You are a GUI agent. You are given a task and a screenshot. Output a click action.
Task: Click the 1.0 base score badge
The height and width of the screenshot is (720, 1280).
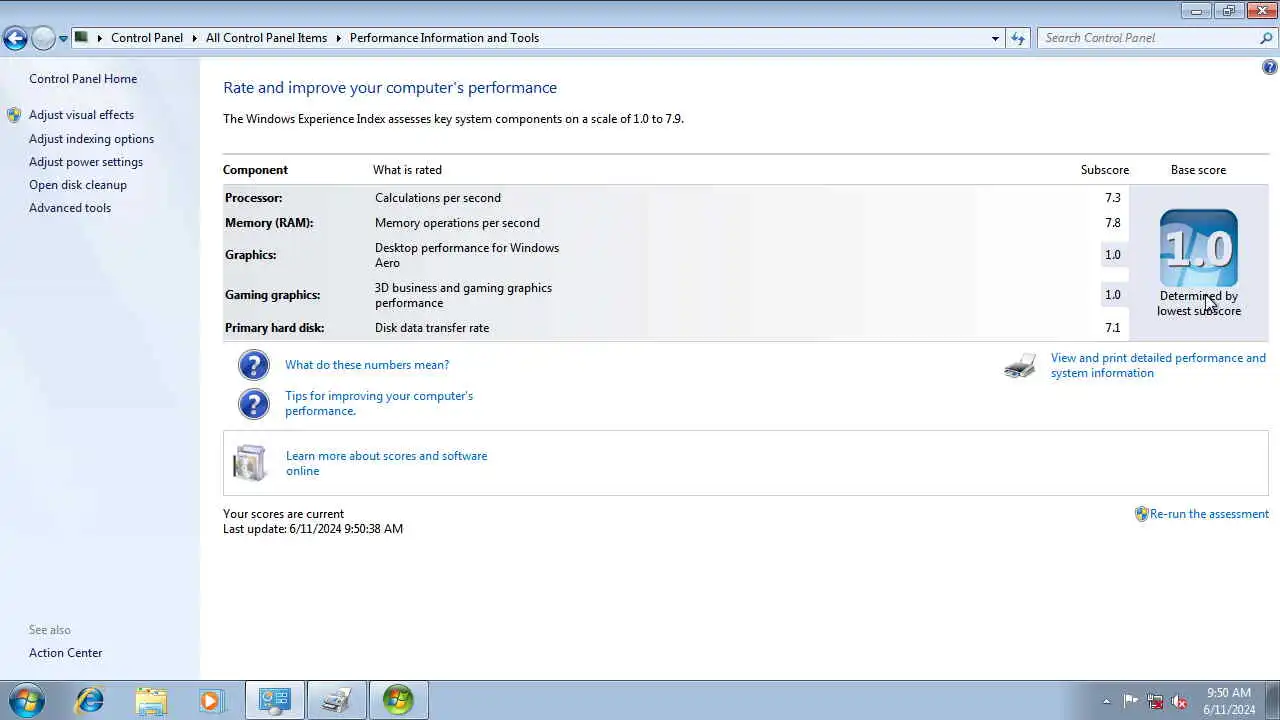point(1199,248)
